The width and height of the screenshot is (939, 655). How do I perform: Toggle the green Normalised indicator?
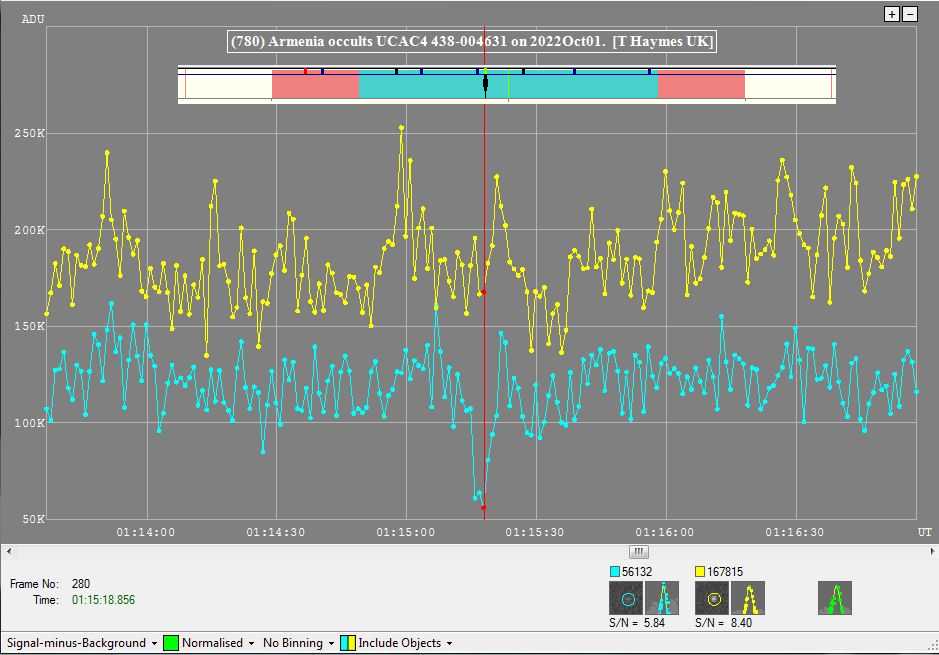pos(170,643)
